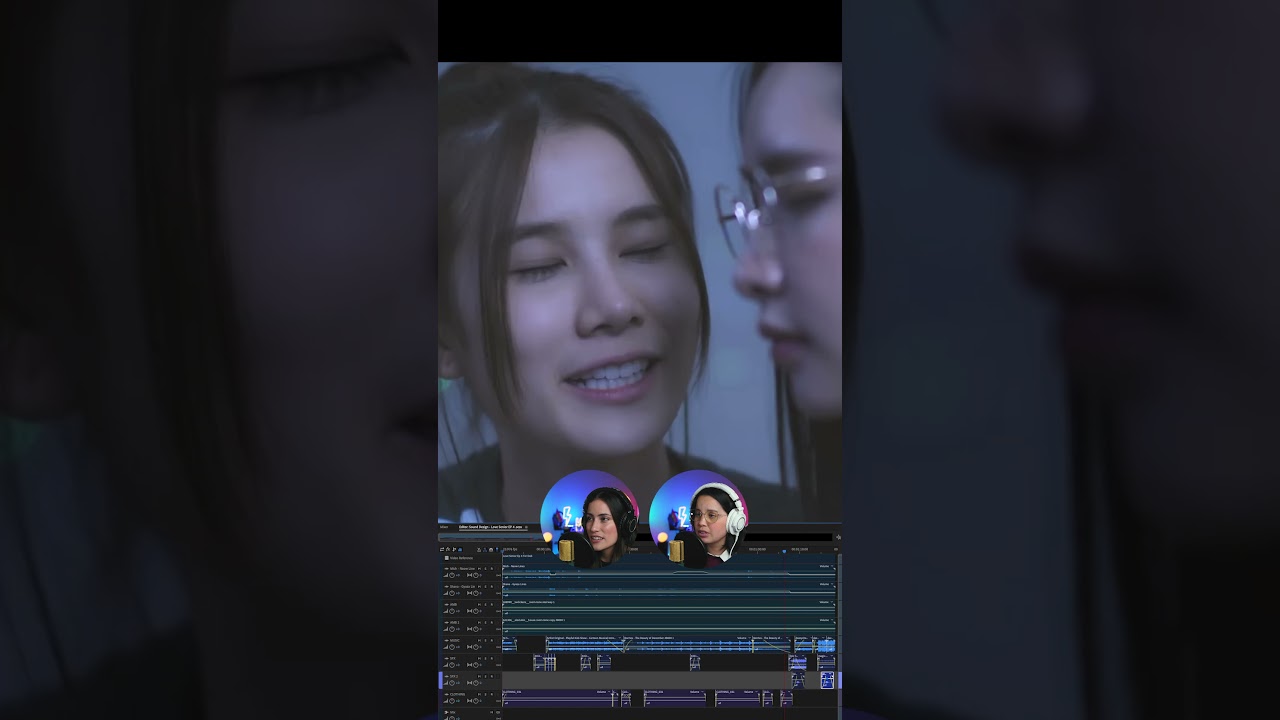1280x720 pixels.
Task: Select the SFX 2 track name
Action: click(454, 676)
